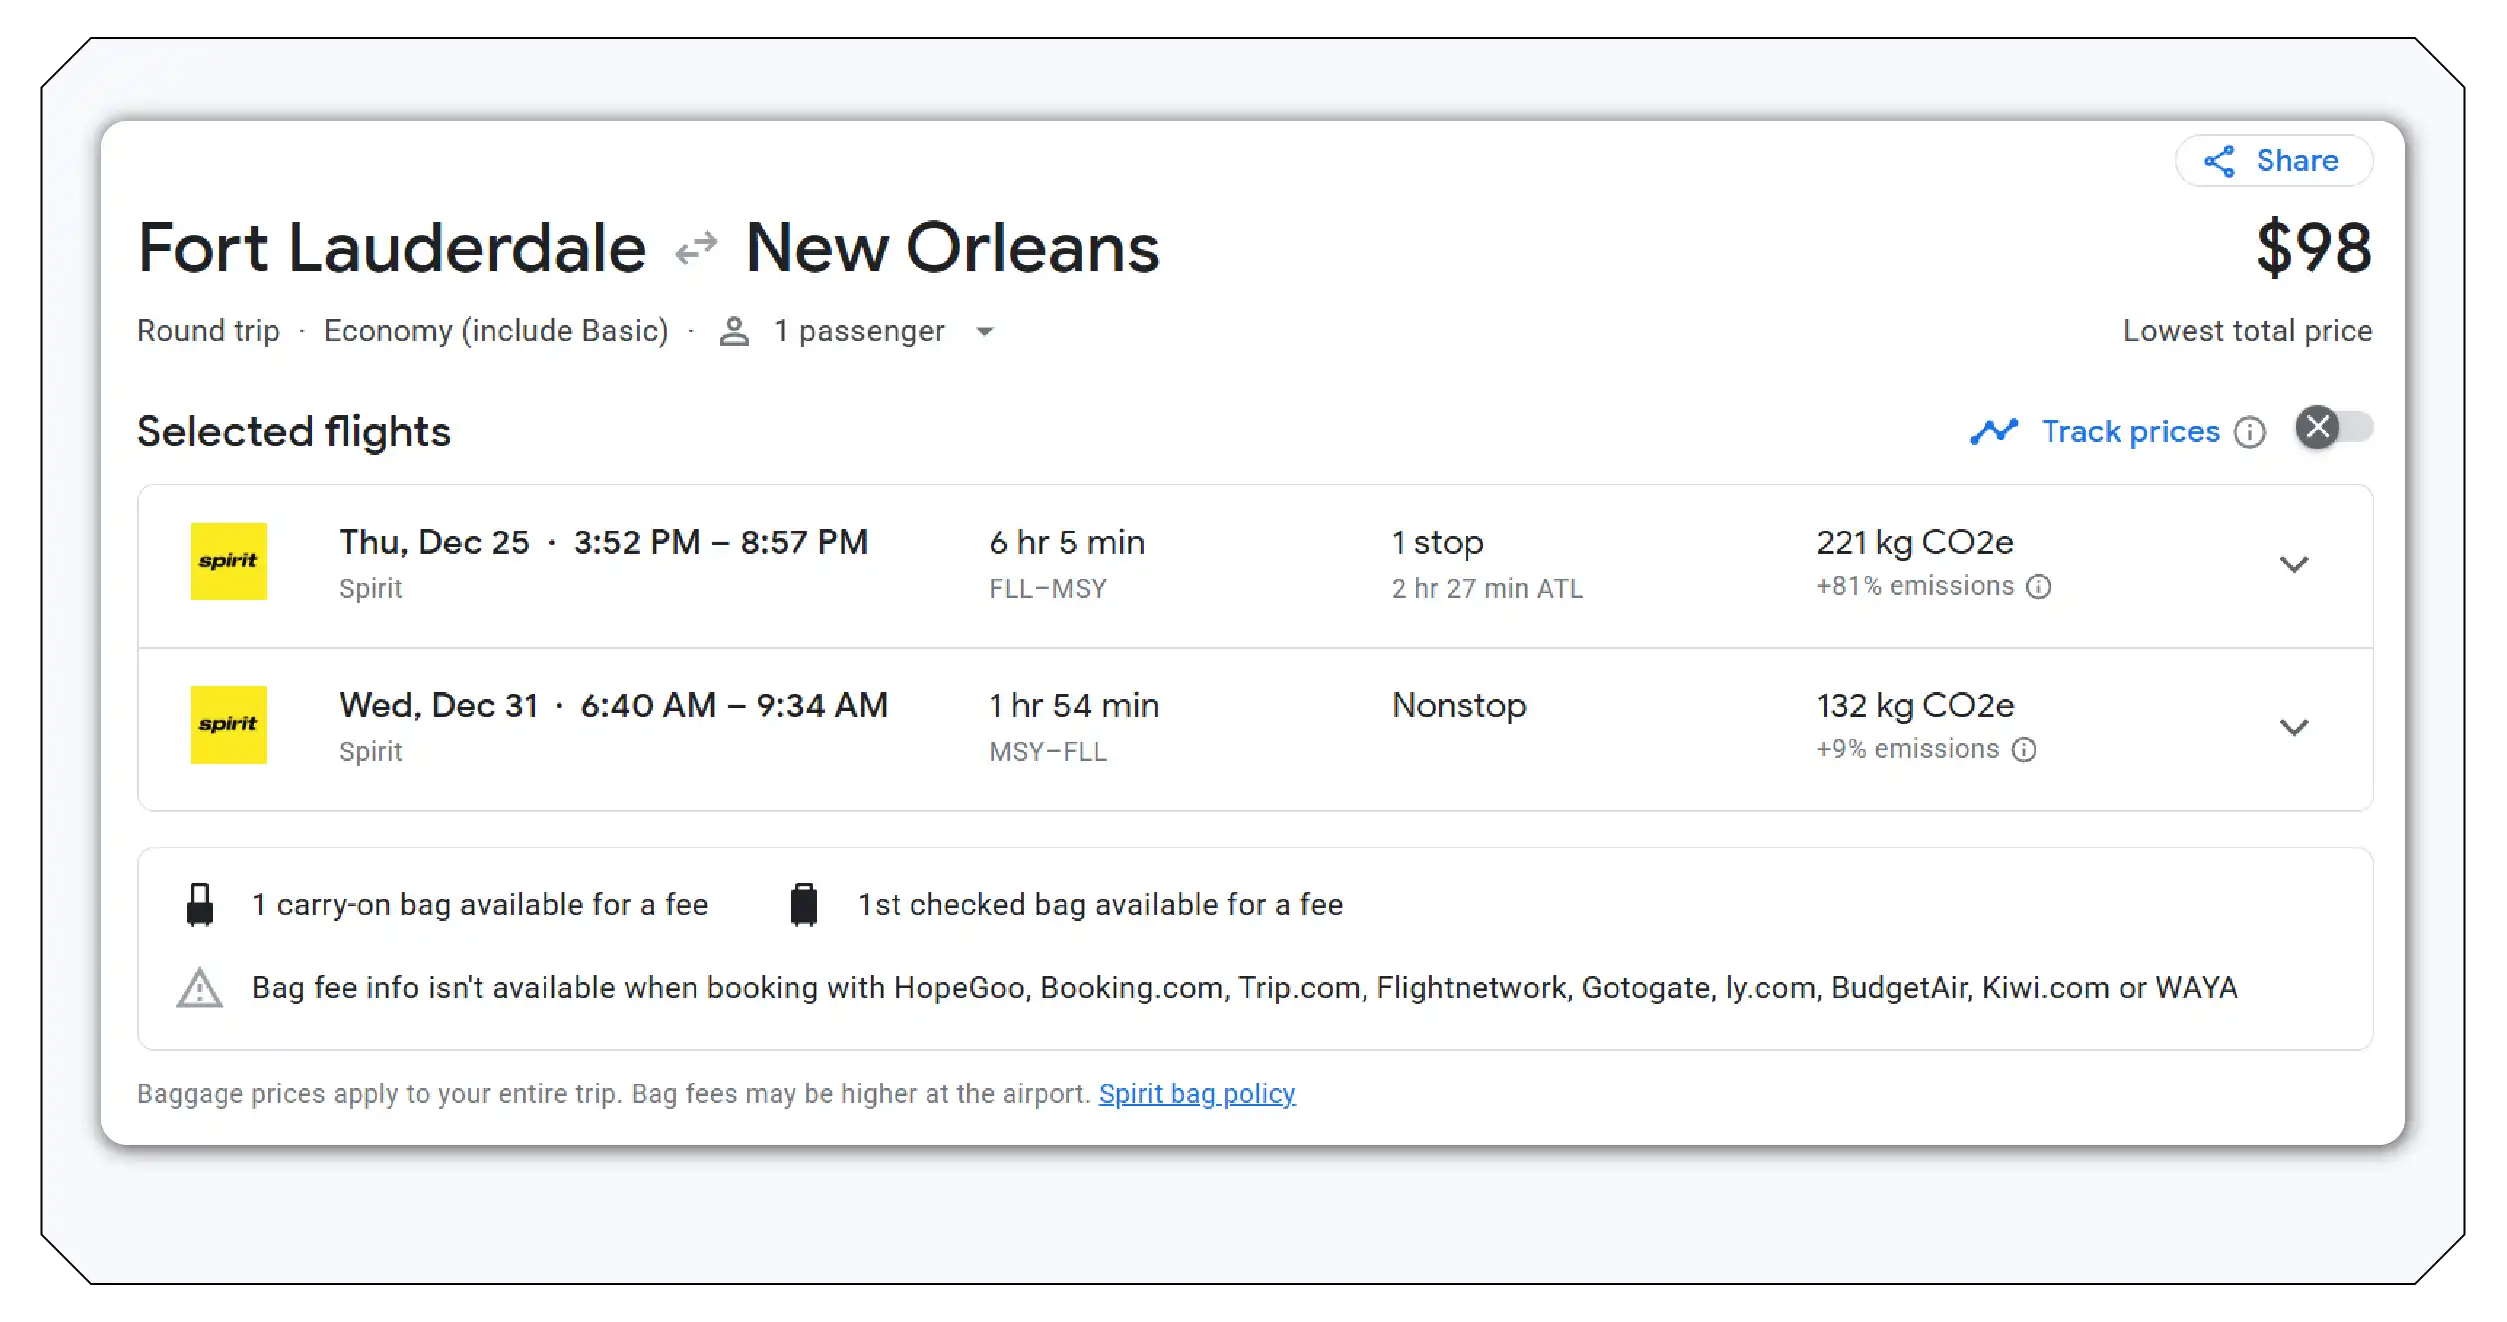Open the passenger count dropdown
2507x1322 pixels.
pyautogui.click(x=984, y=332)
